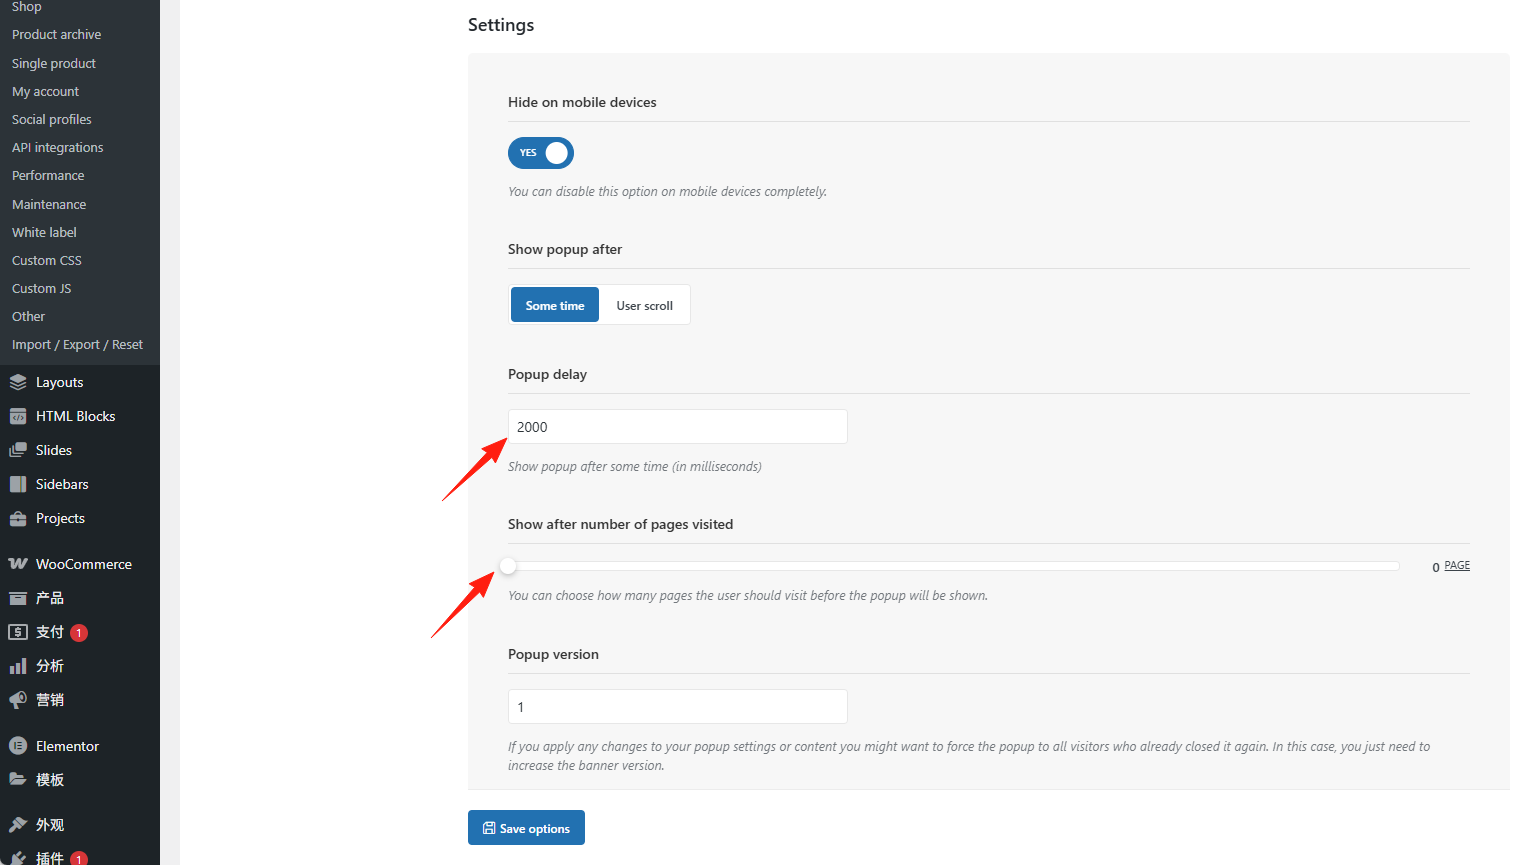Screen dimensions: 1524x865
Task: Open Import / Export / Reset page
Action: coord(77,344)
